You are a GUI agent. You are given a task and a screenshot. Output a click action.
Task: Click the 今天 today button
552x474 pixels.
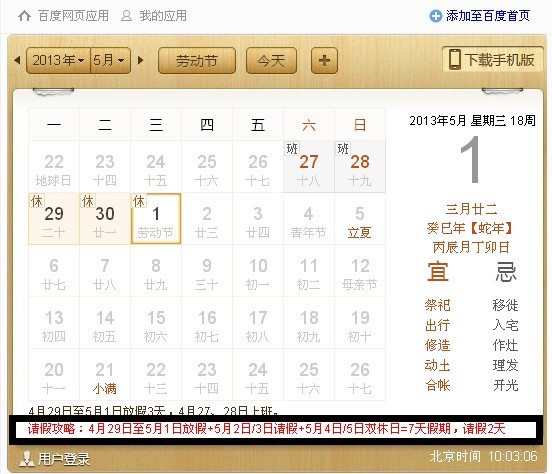coord(271,61)
